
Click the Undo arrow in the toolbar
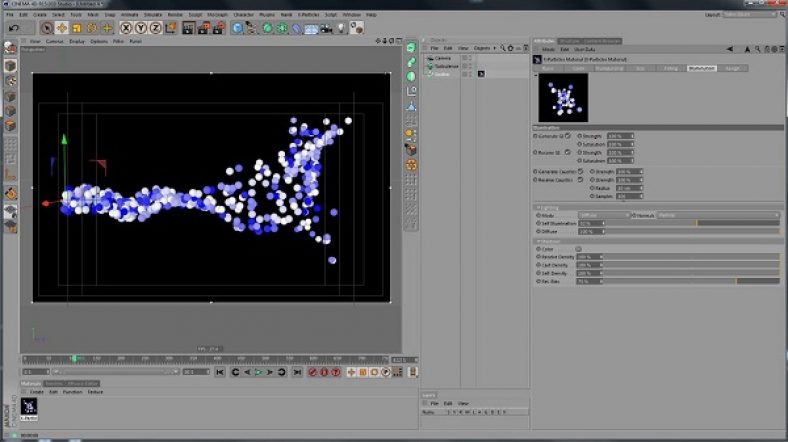[13, 28]
